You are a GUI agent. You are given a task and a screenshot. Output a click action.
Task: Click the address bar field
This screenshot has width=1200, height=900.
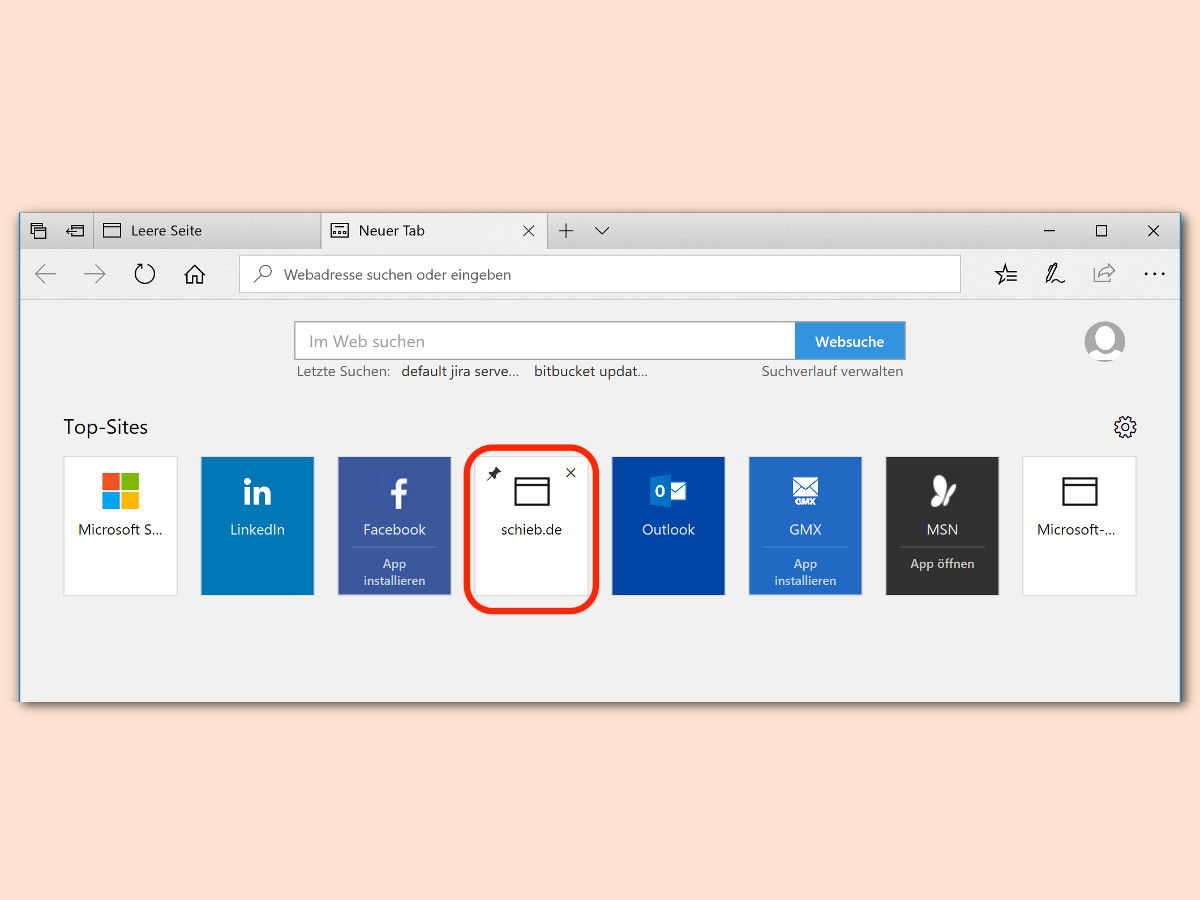600,274
